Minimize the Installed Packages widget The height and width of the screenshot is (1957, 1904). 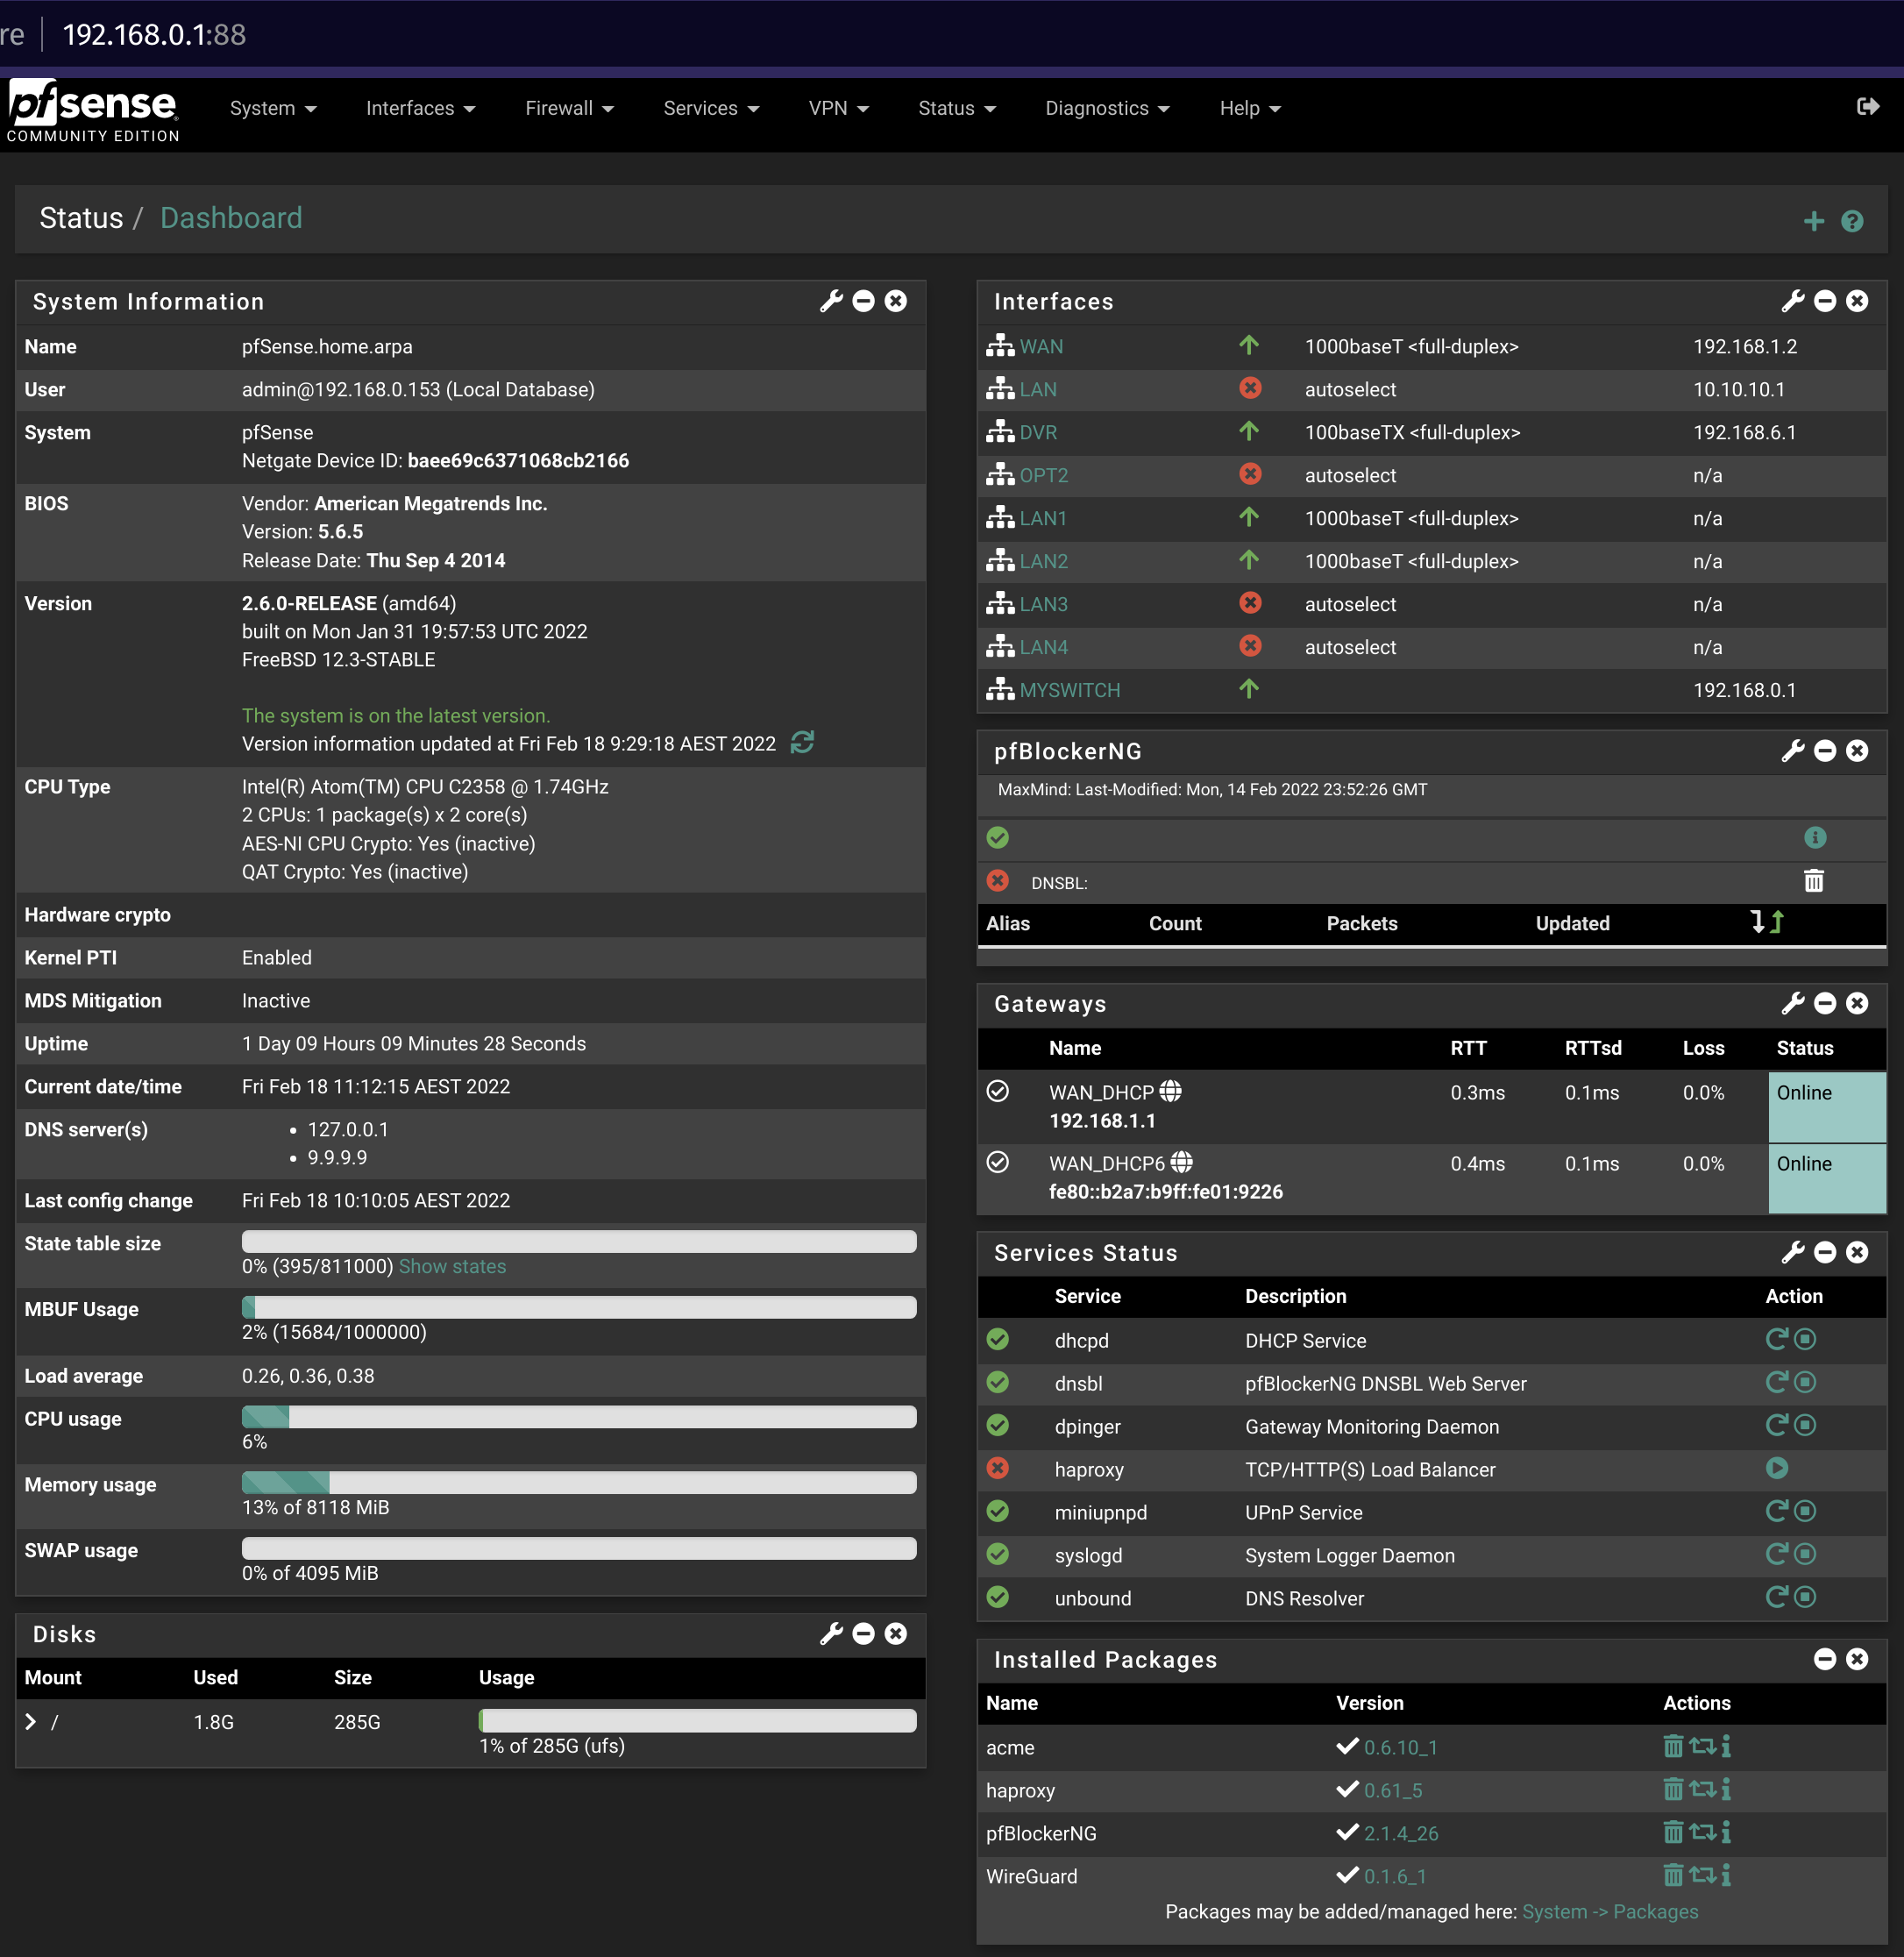coord(1825,1659)
